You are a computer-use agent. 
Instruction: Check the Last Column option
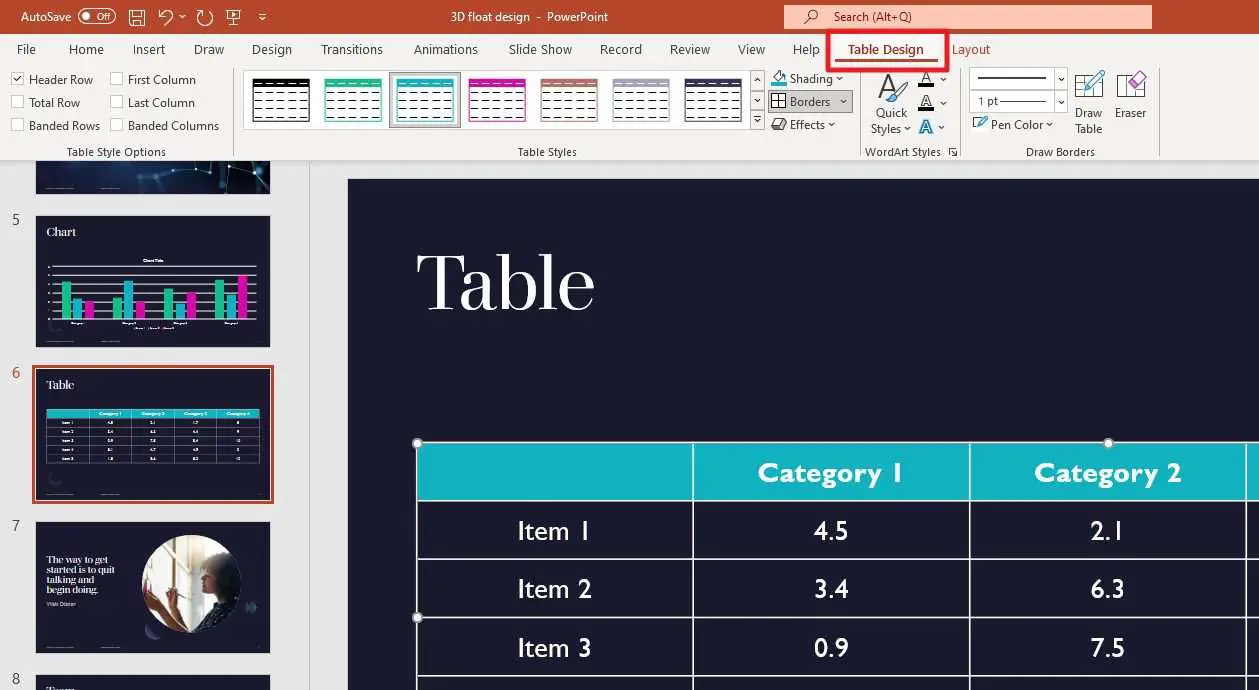[x=116, y=102]
